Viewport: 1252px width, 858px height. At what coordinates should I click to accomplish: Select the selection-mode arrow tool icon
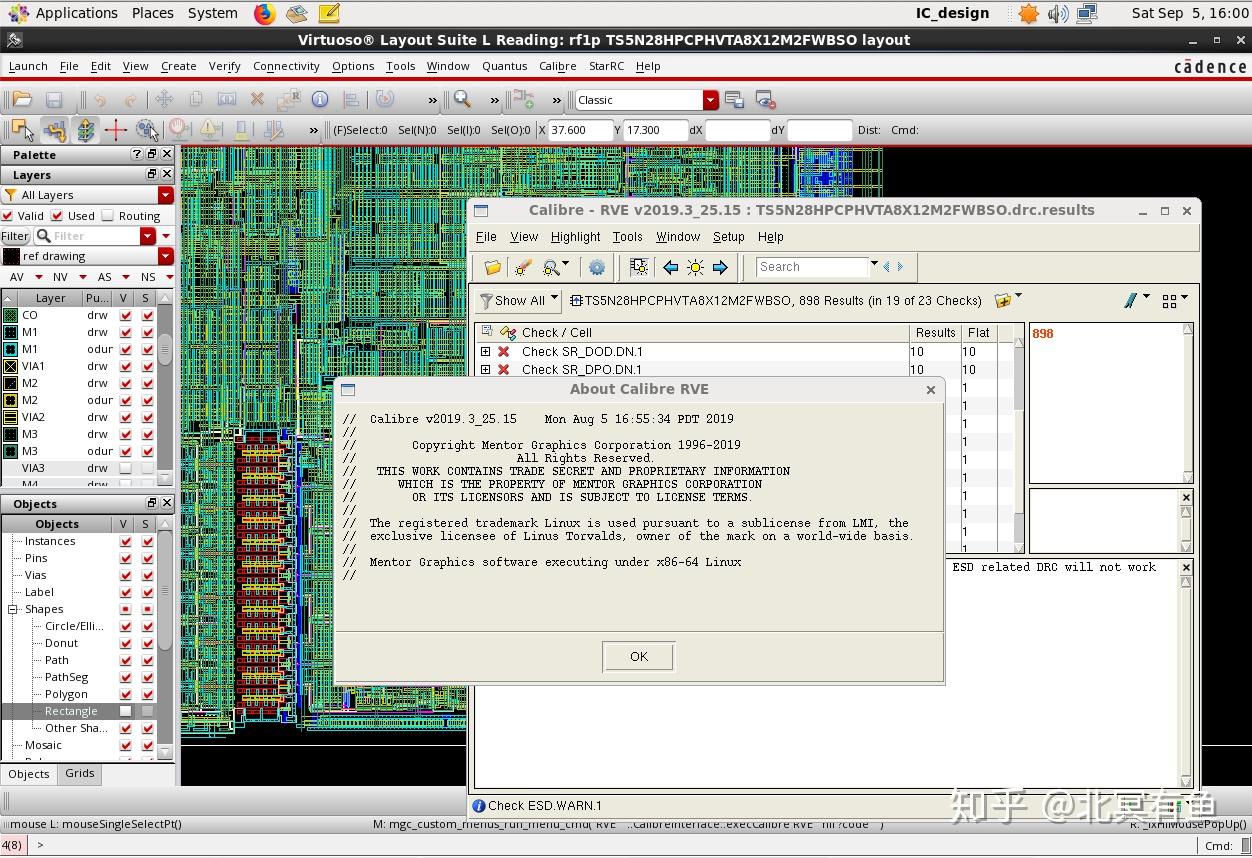[x=22, y=130]
